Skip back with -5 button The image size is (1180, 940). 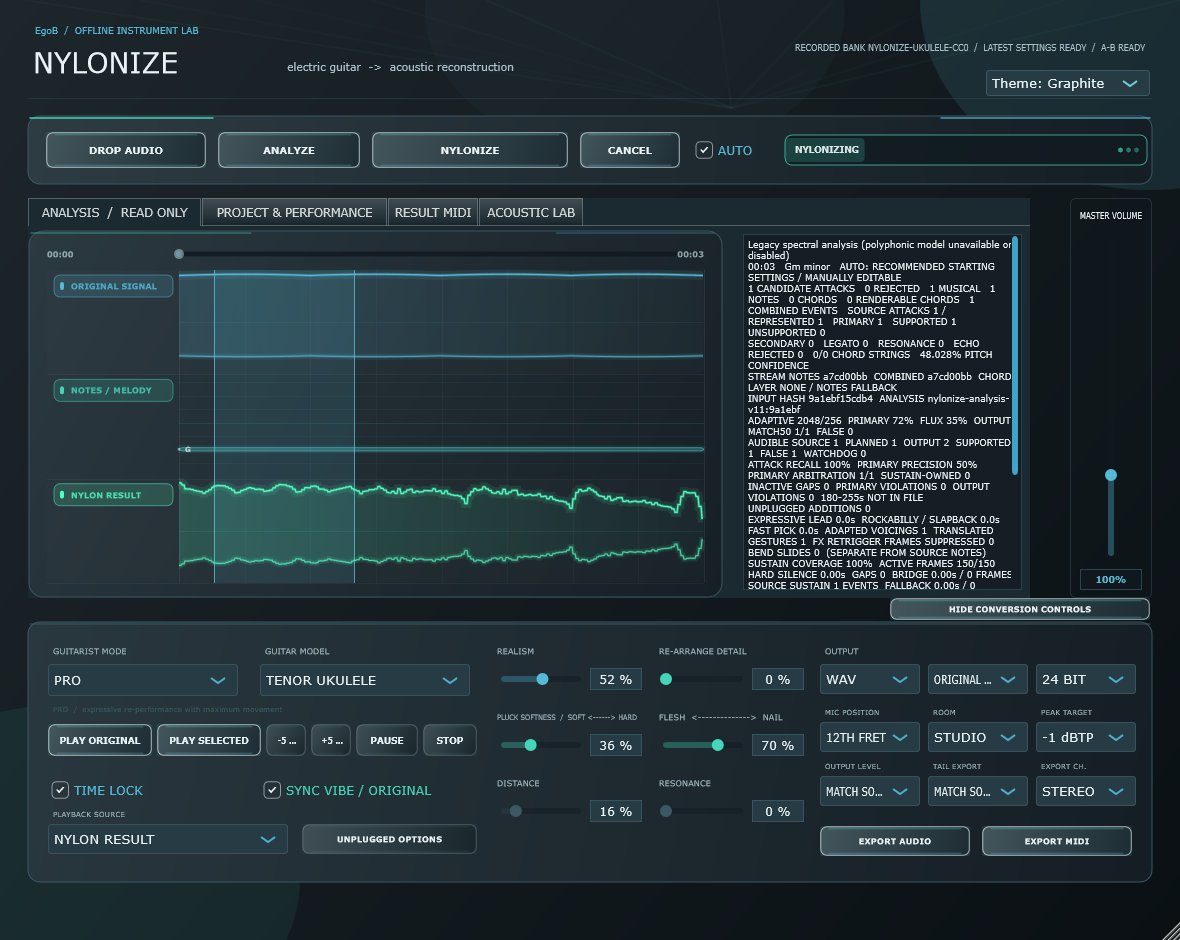pos(286,740)
